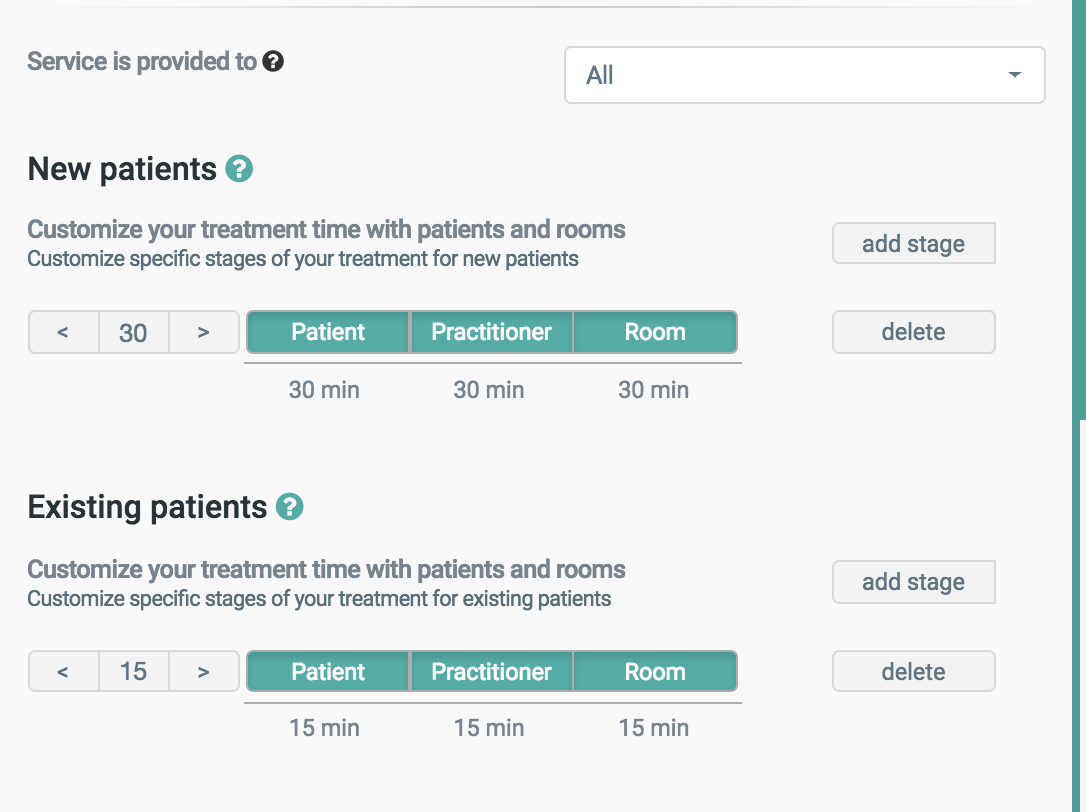Delete the existing patients 15 minute stage
Image resolution: width=1086 pixels, height=812 pixels.
[913, 672]
